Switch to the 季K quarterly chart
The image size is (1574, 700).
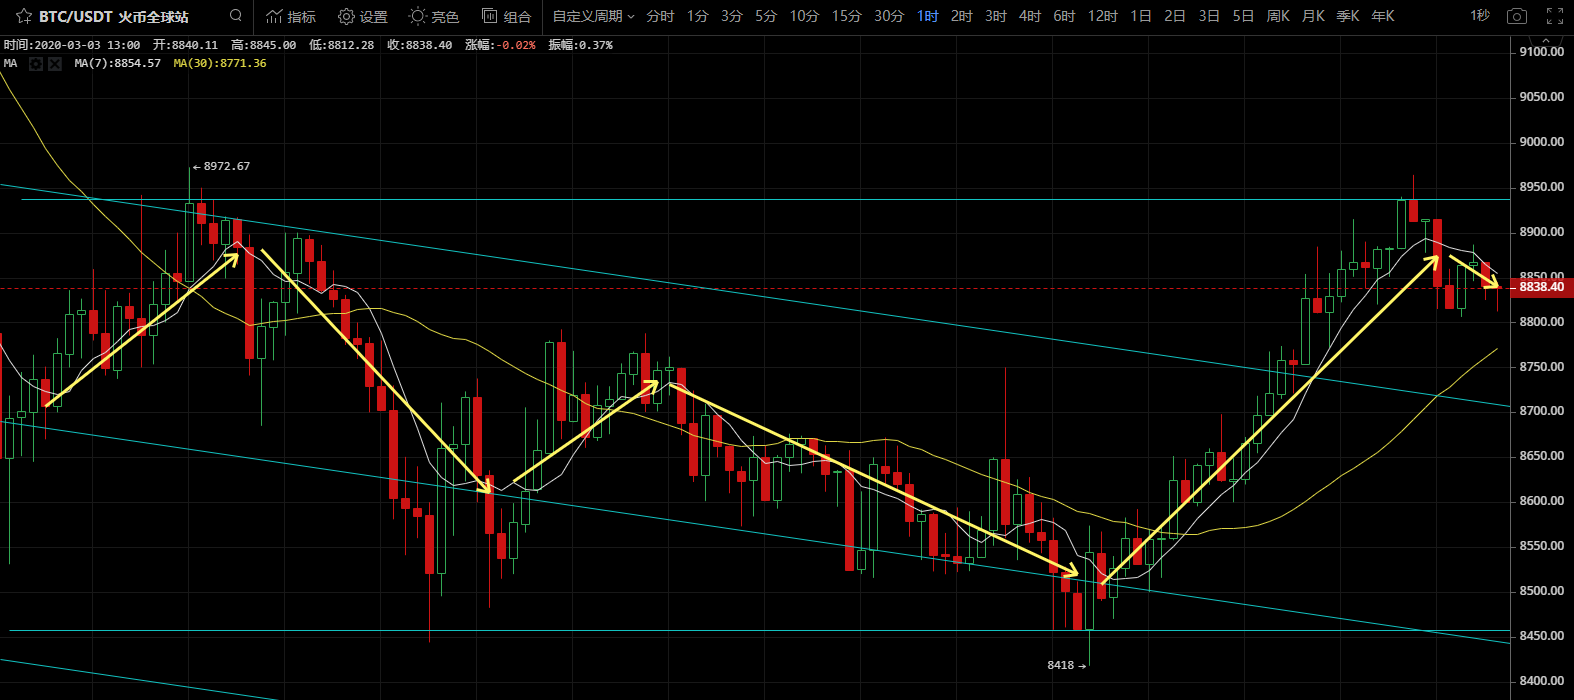pyautogui.click(x=1348, y=16)
